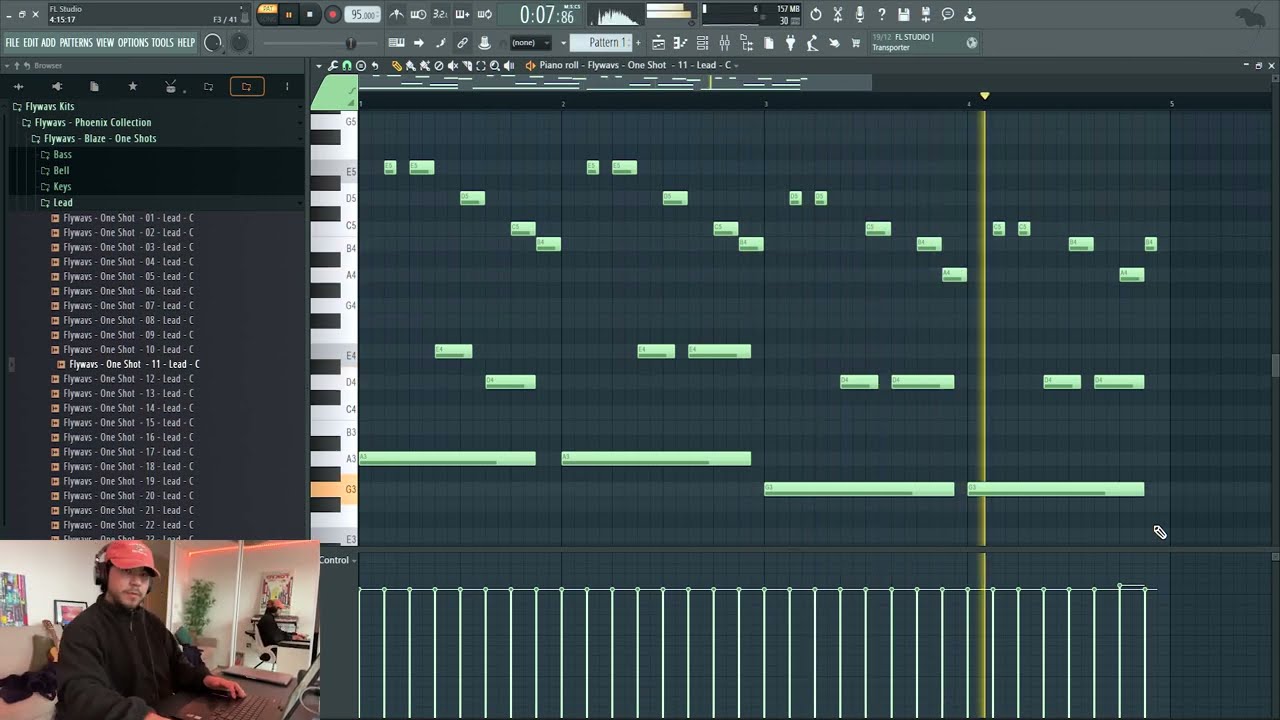Click the master pitch knob
Image resolution: width=1280 pixels, height=720 pixels.
(x=239, y=43)
